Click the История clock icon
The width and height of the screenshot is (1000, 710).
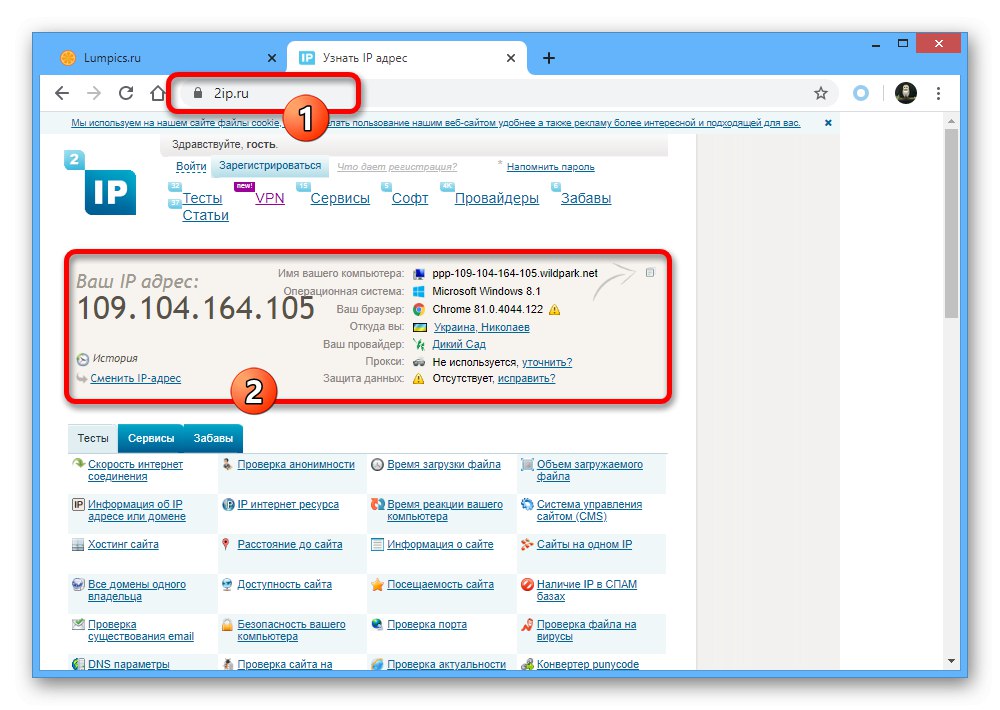pos(83,359)
